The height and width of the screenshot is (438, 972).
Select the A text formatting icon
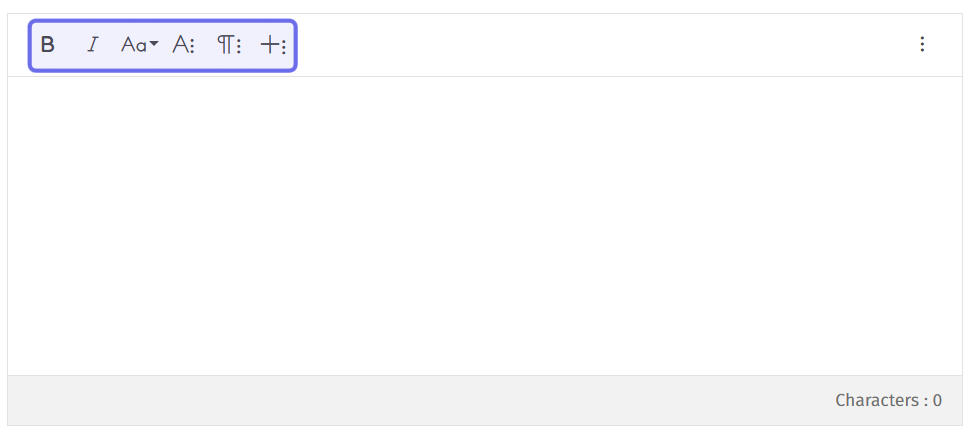click(x=183, y=45)
